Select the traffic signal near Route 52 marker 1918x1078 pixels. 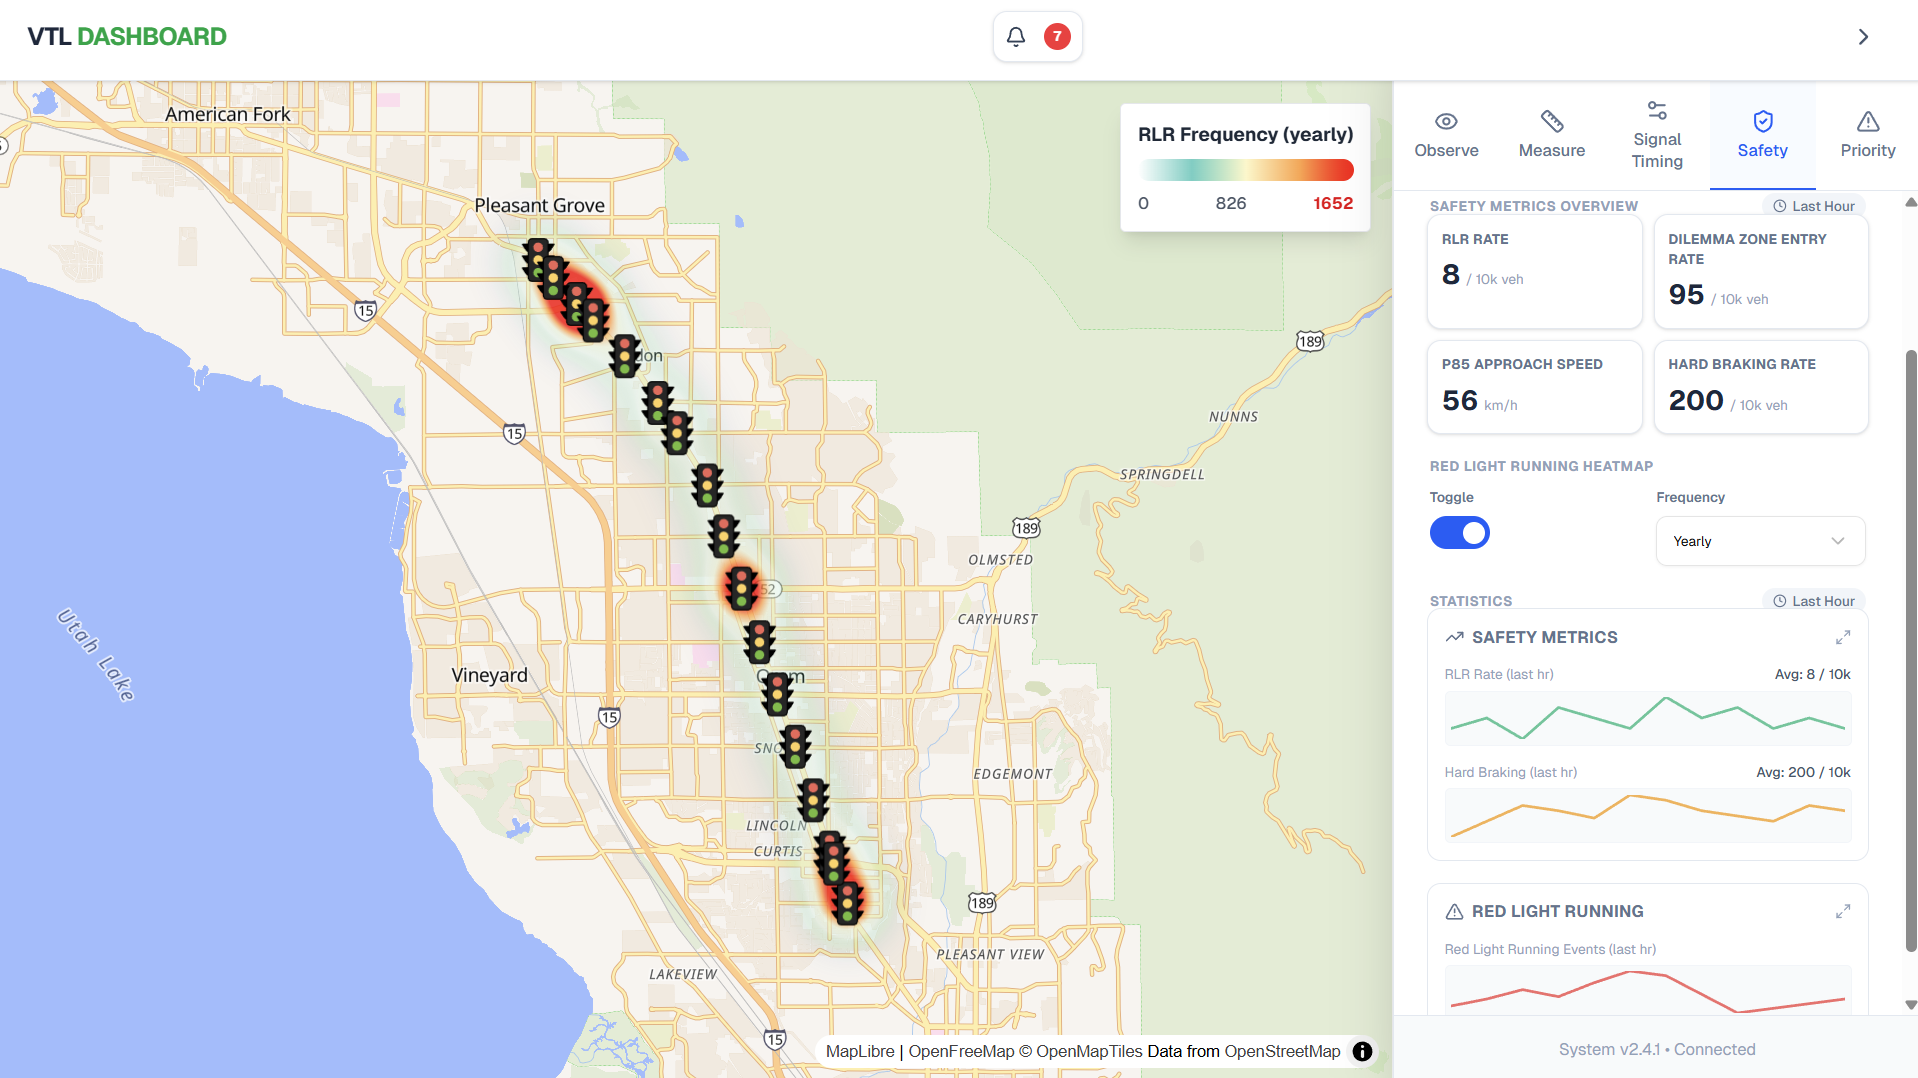742,588
